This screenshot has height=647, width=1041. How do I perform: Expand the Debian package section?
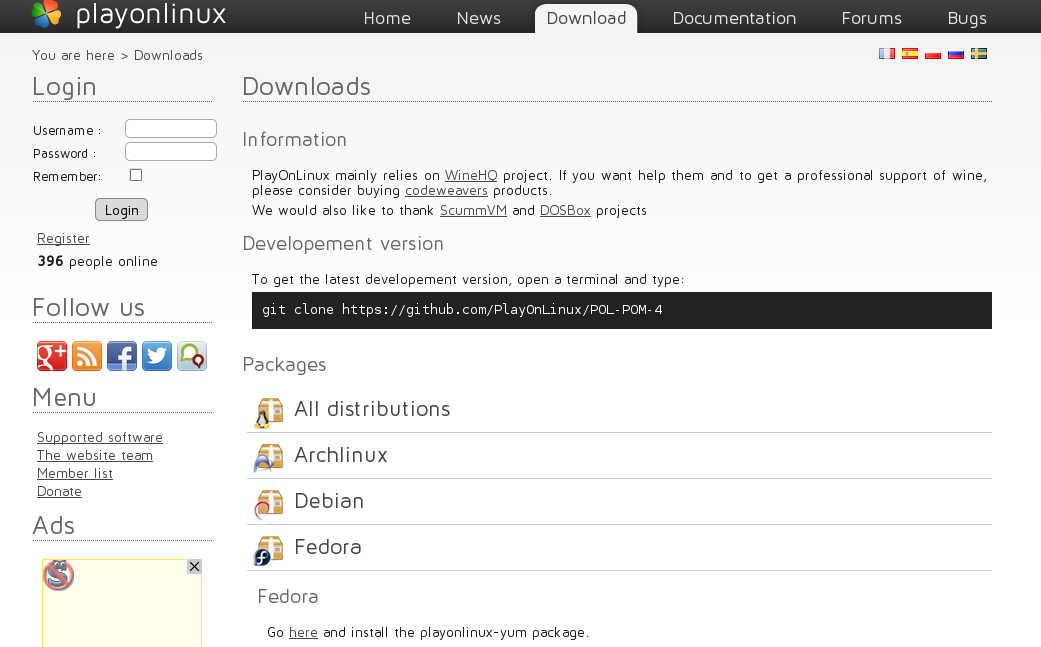click(329, 500)
